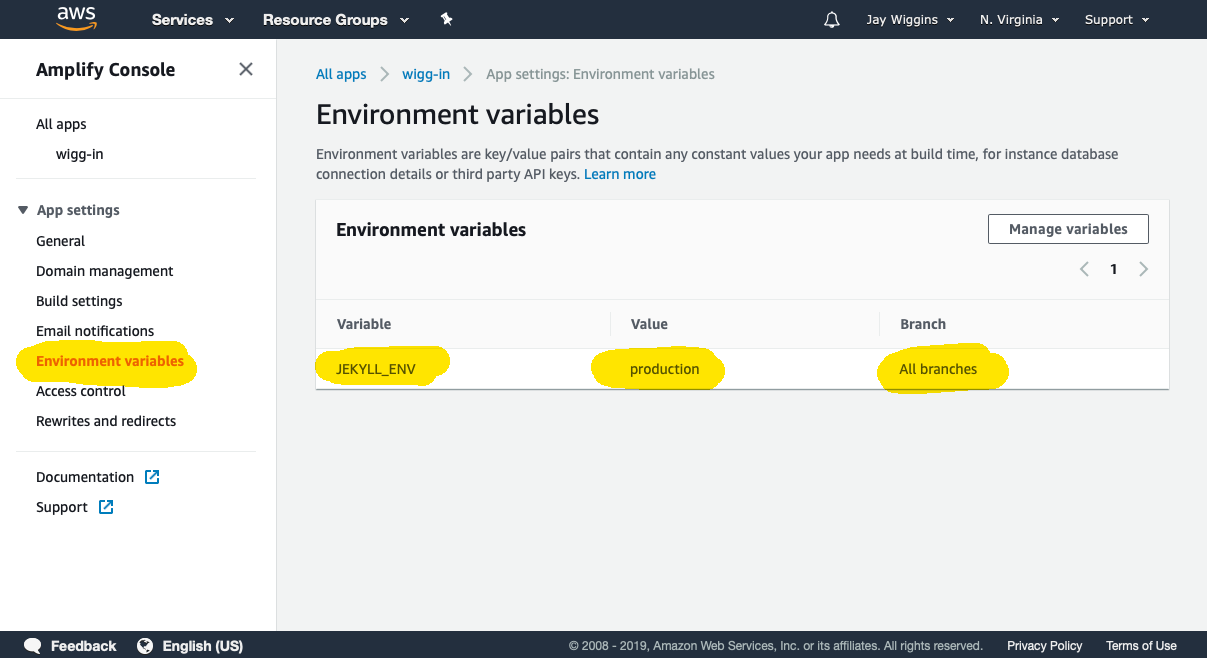Select page 1 in pagination
The height and width of the screenshot is (658, 1207).
click(1113, 269)
